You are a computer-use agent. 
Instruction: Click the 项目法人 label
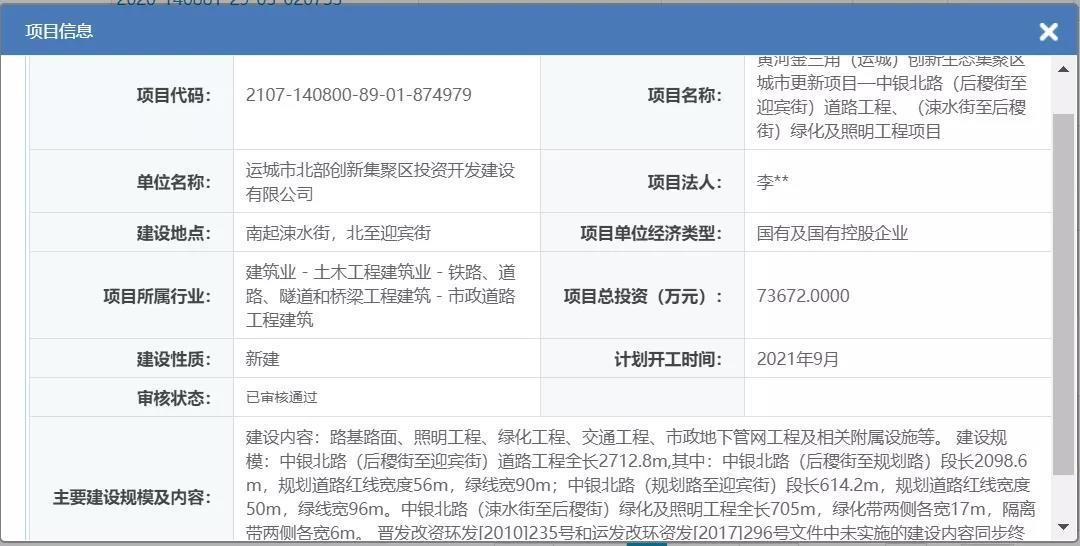tap(685, 182)
